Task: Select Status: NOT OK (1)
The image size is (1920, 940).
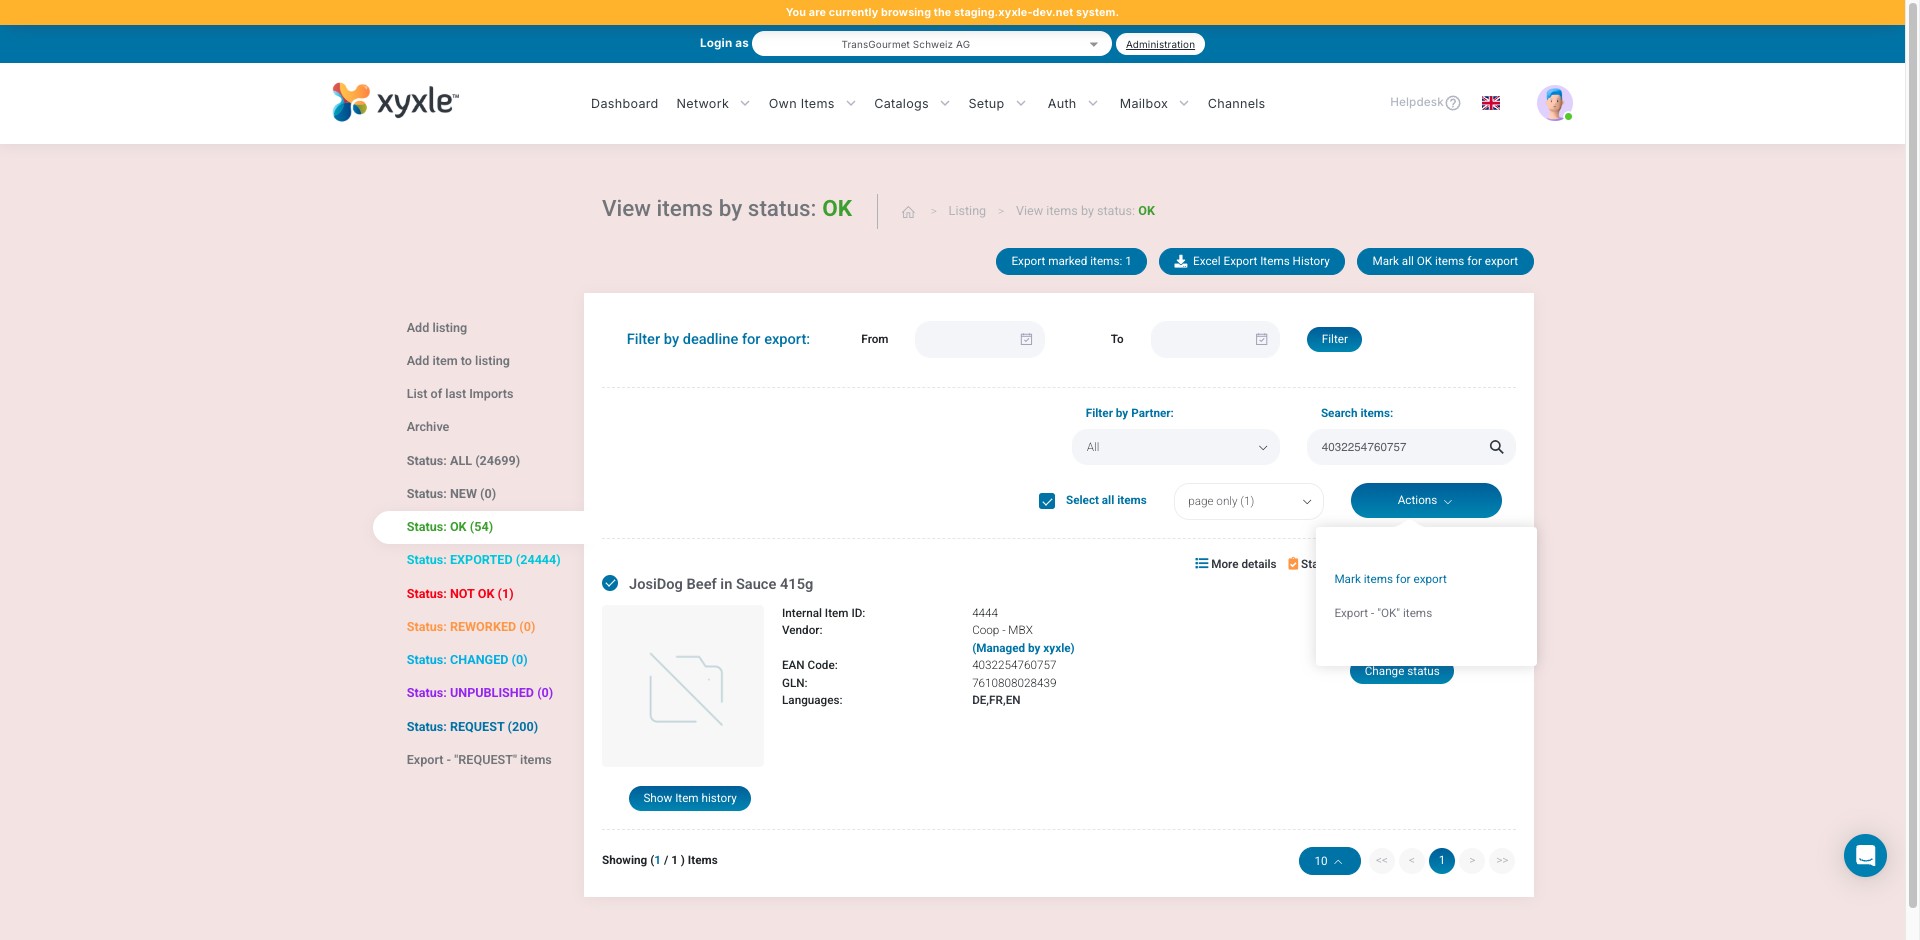Action: tap(460, 594)
